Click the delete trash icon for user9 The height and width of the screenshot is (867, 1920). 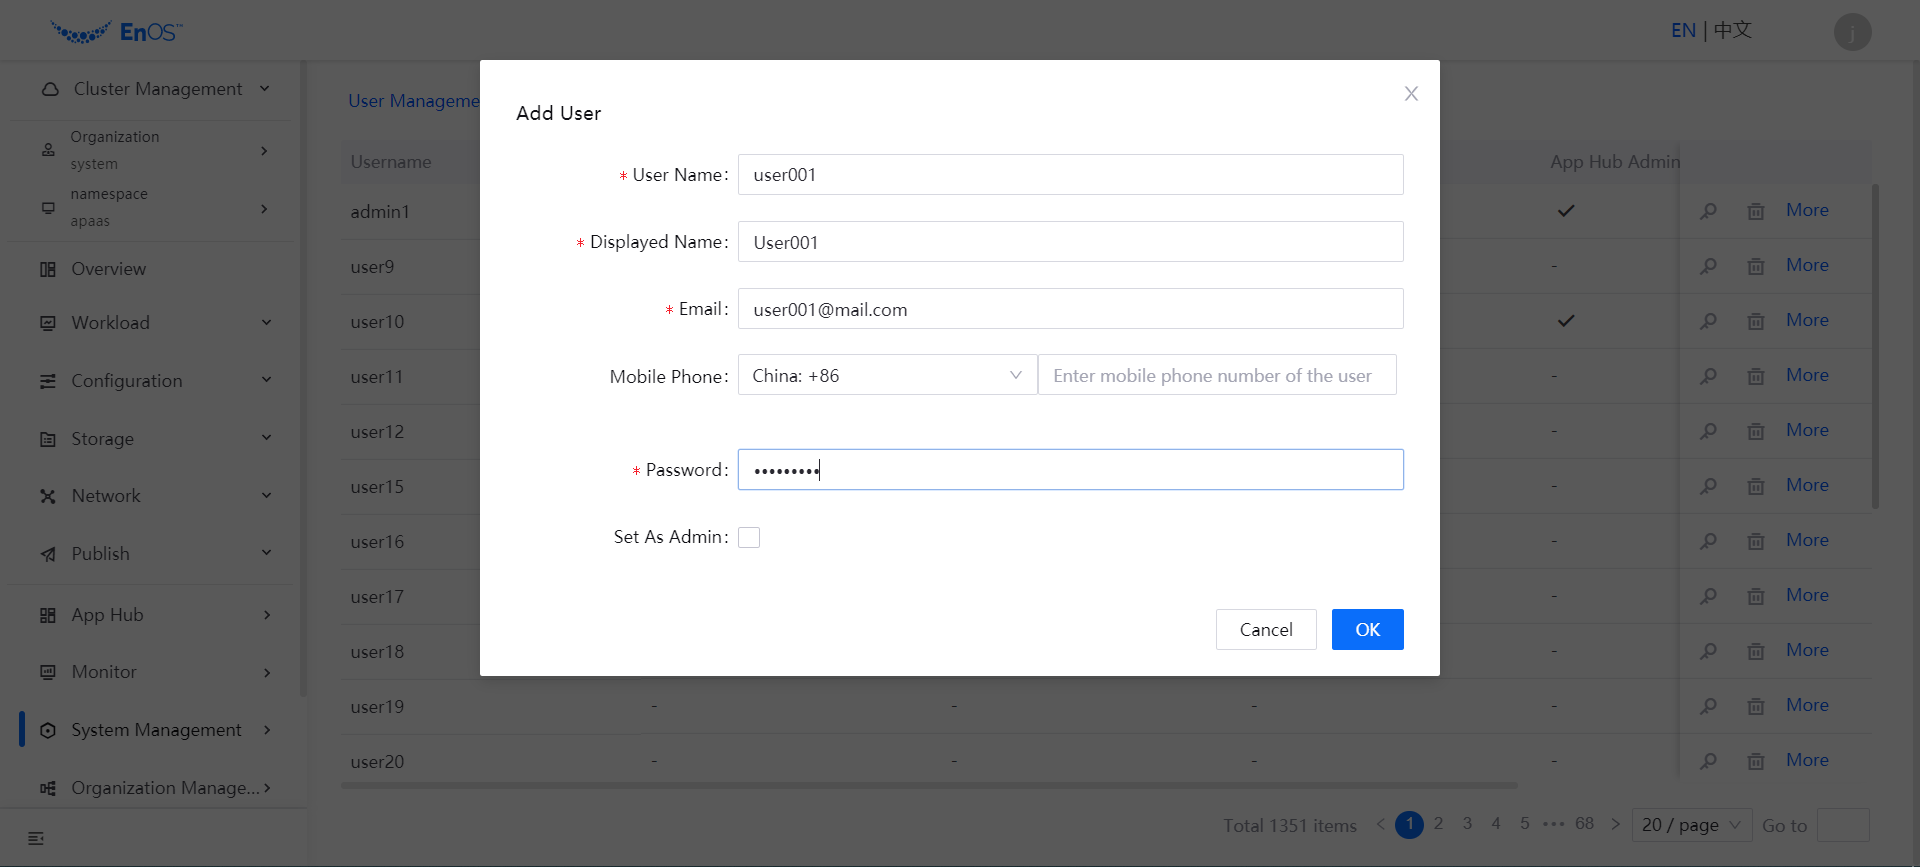point(1755,266)
